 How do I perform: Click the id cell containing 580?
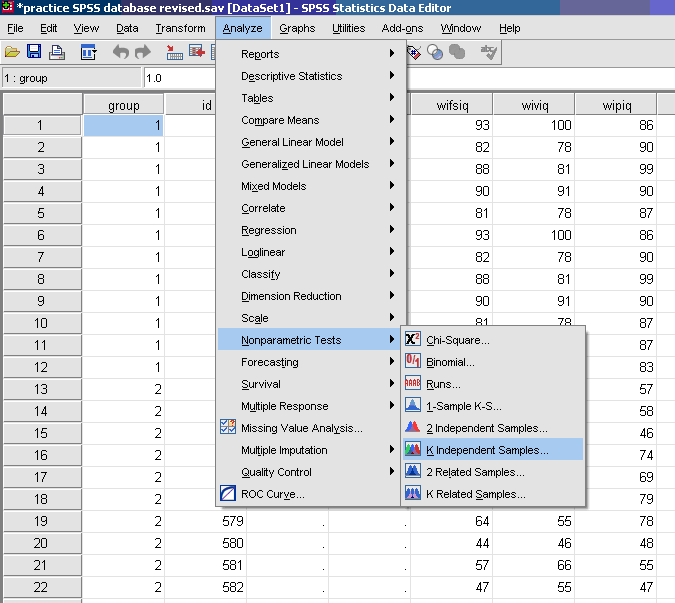point(205,543)
